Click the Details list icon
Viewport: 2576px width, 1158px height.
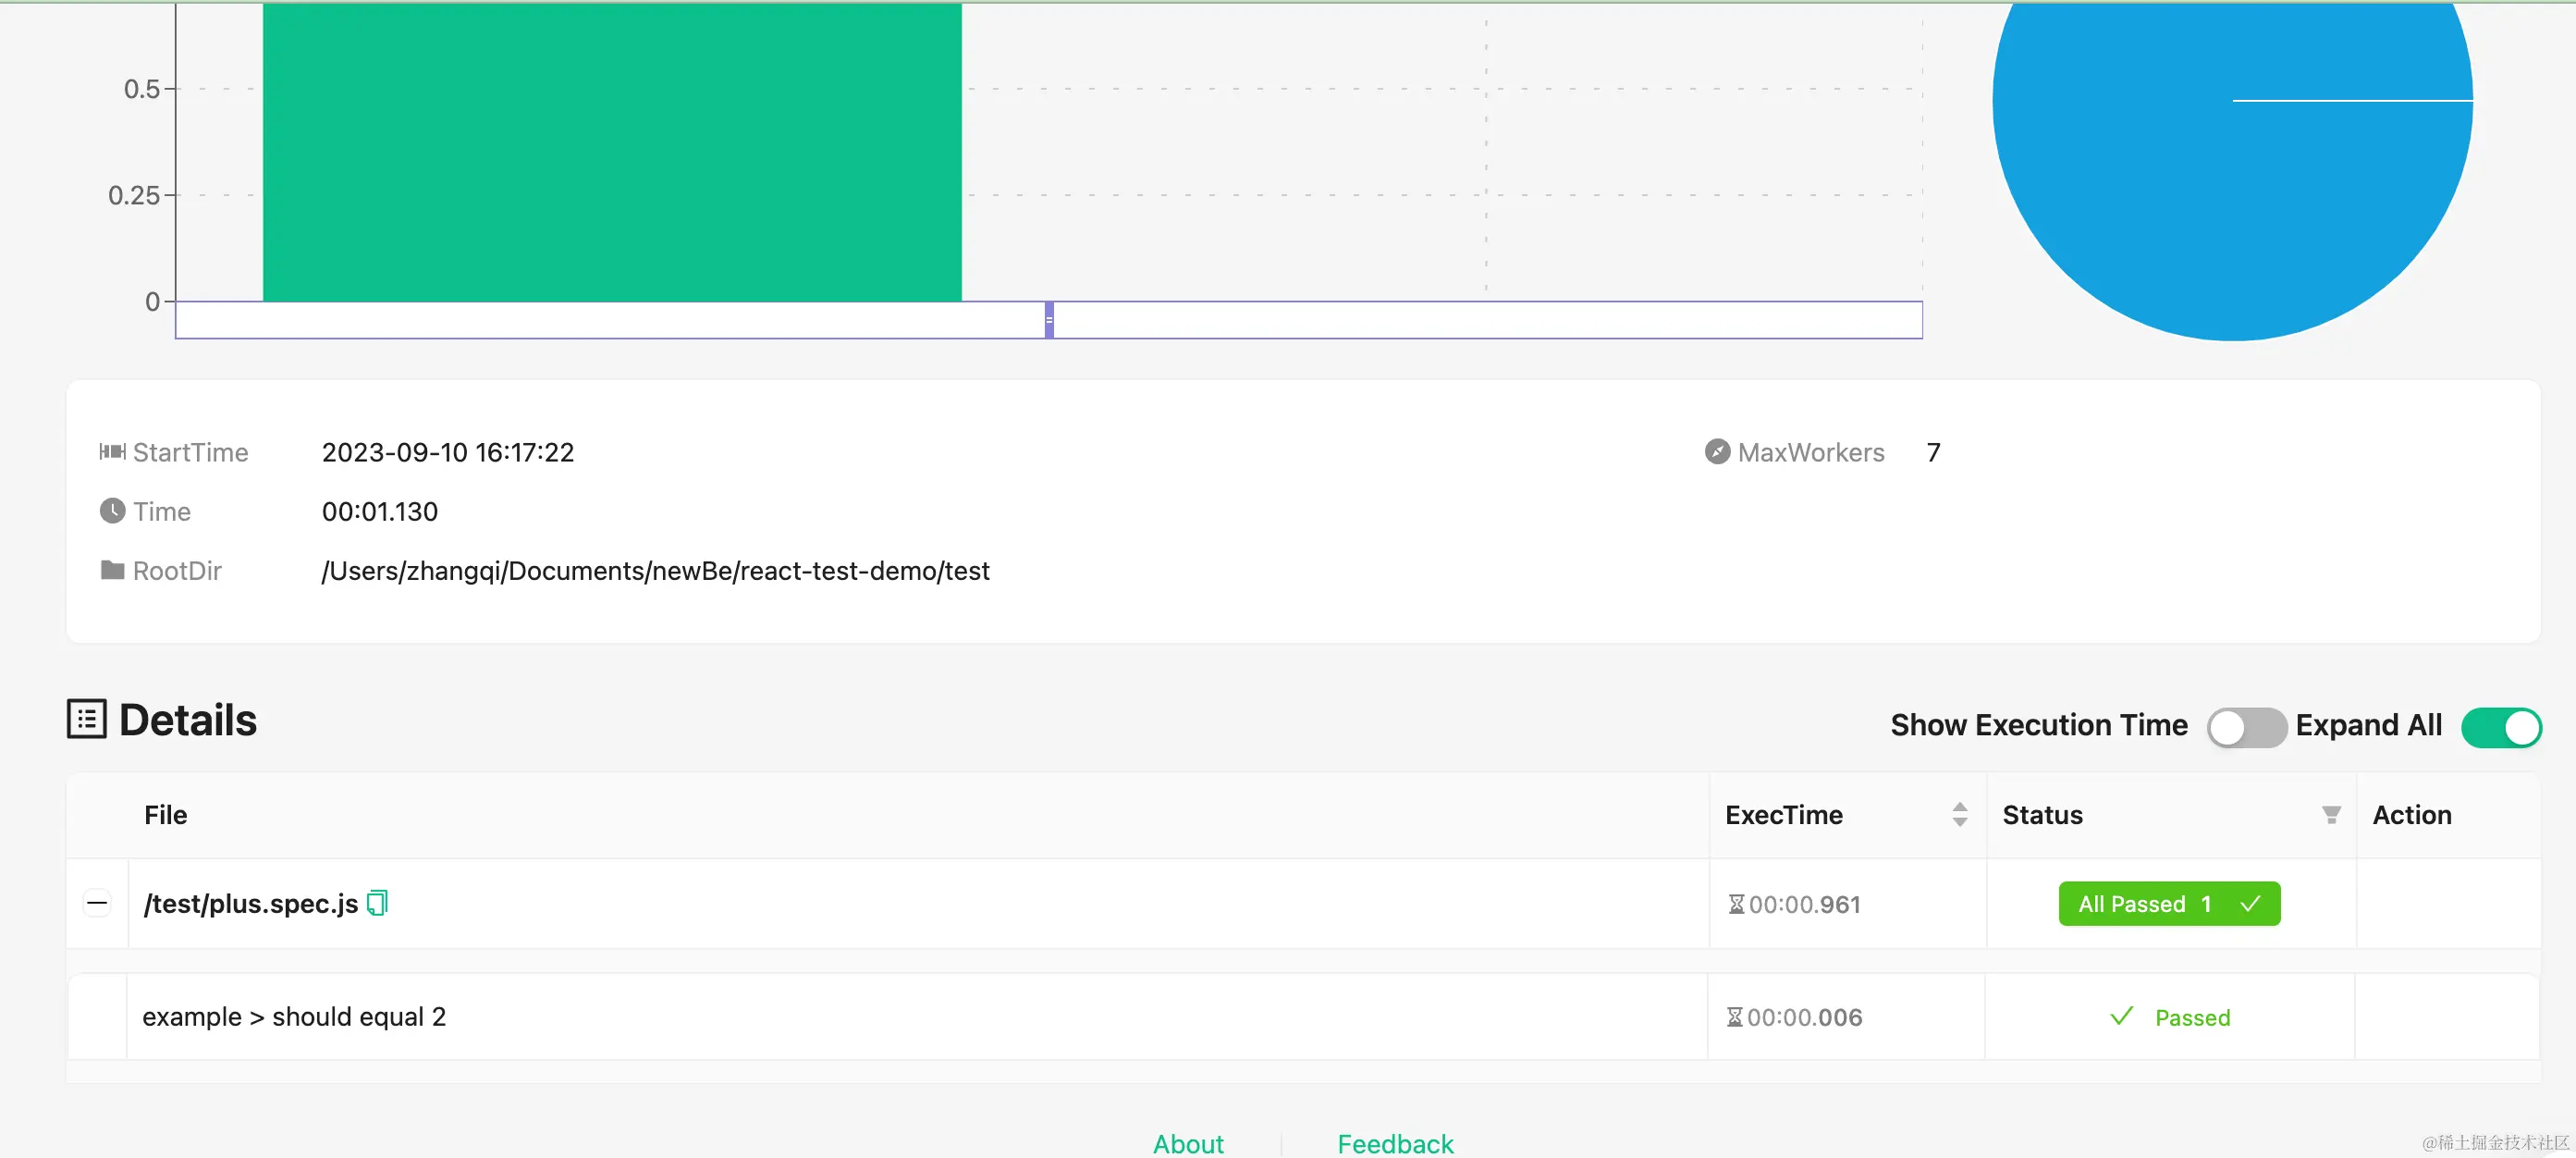point(87,719)
